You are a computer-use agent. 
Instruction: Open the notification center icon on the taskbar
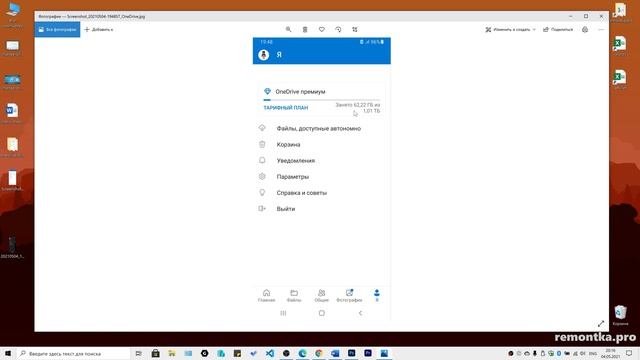coord(629,353)
